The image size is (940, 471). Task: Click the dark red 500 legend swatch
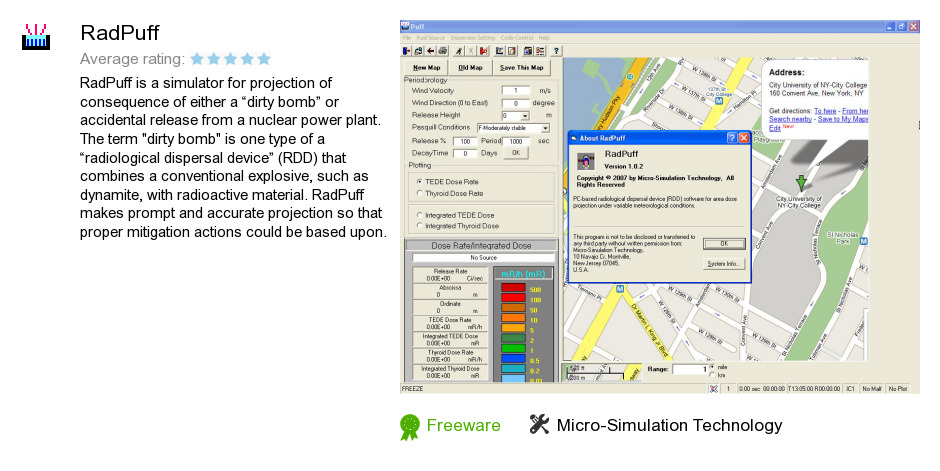pos(513,288)
